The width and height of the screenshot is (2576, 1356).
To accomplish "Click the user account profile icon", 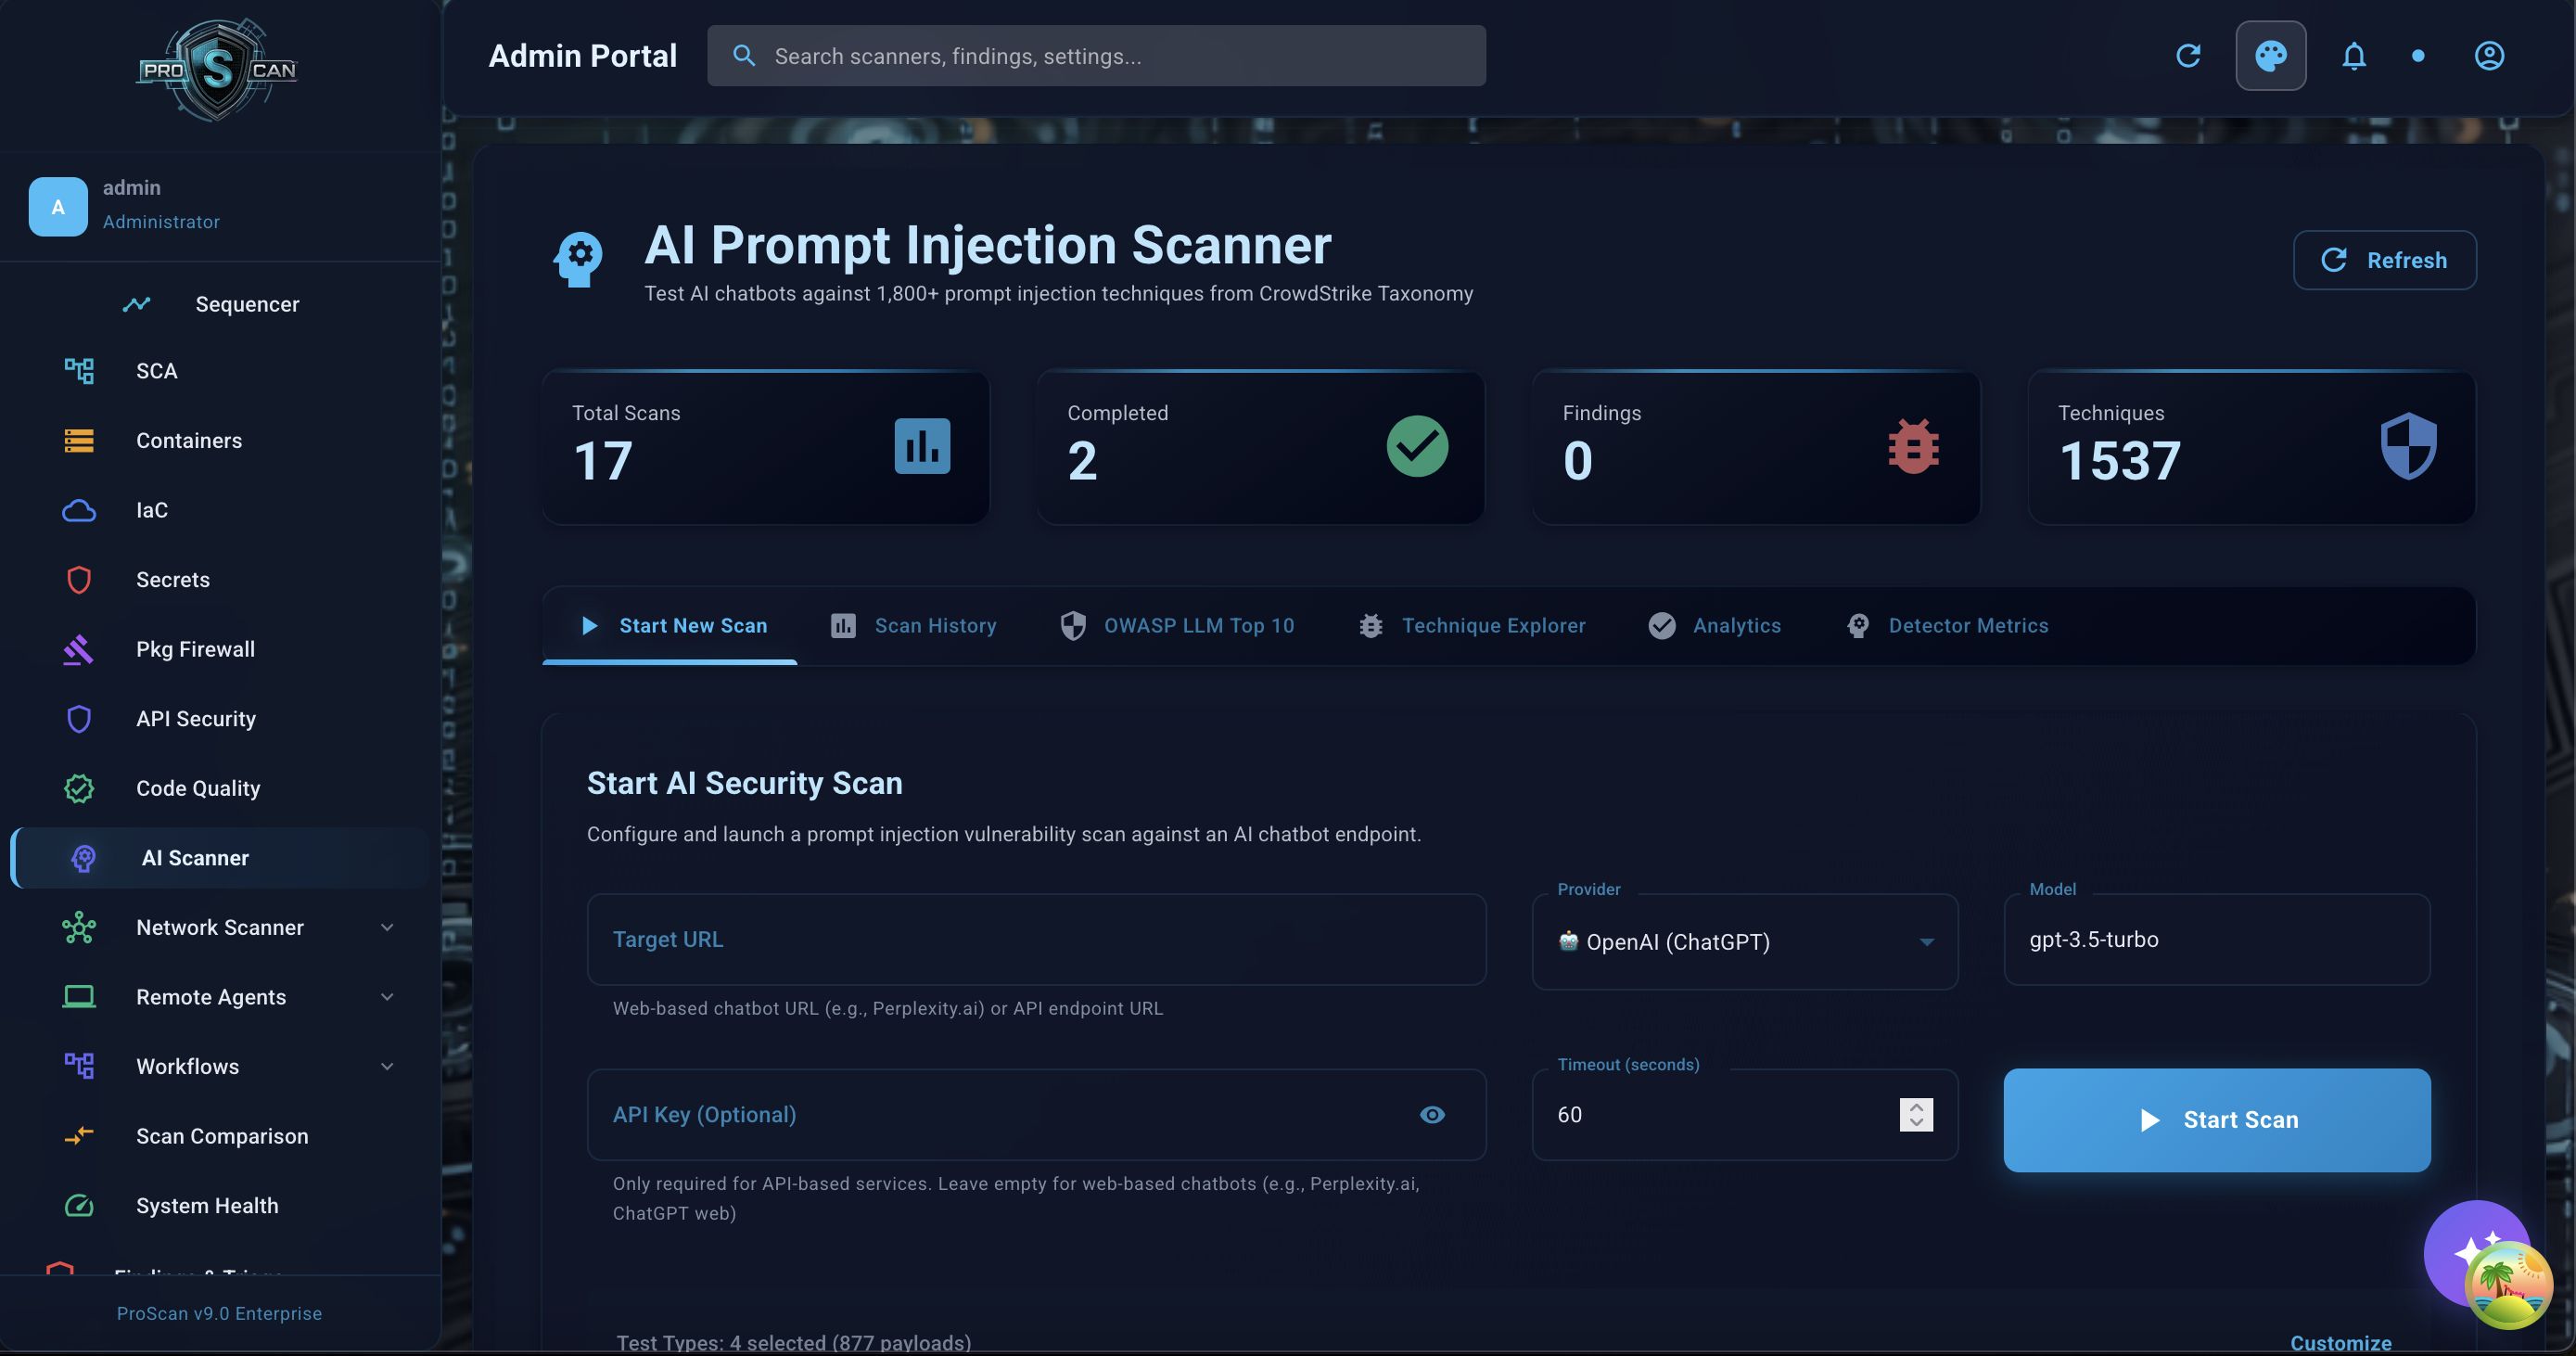I will [2488, 56].
